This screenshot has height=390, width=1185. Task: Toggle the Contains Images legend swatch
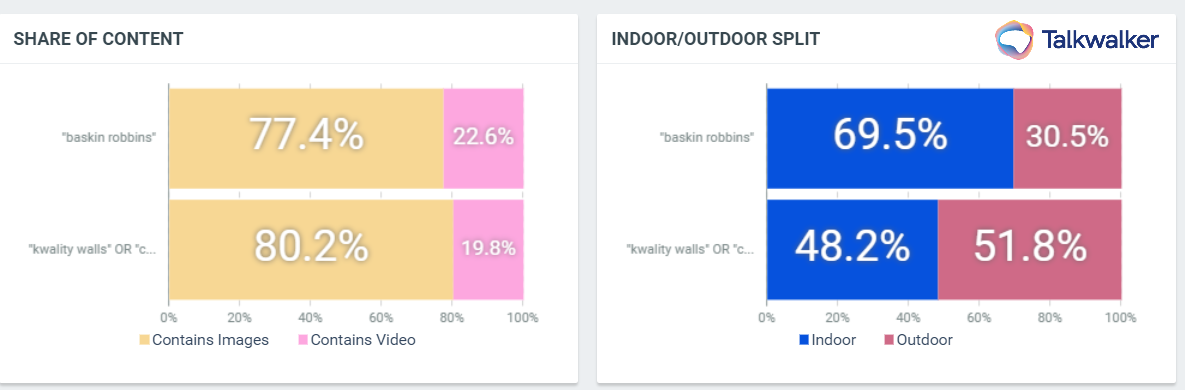click(144, 340)
